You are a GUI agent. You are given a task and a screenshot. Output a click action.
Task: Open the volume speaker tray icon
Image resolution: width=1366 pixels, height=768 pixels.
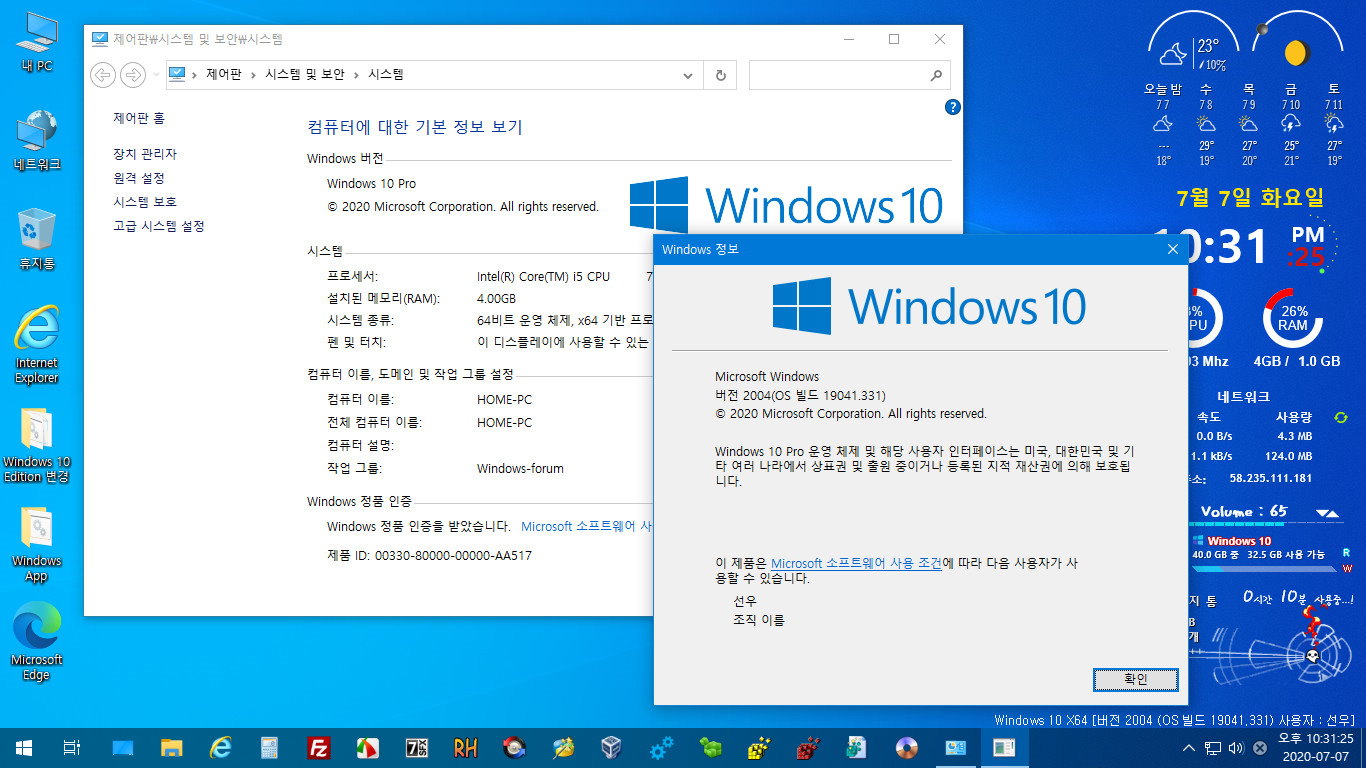1235,747
